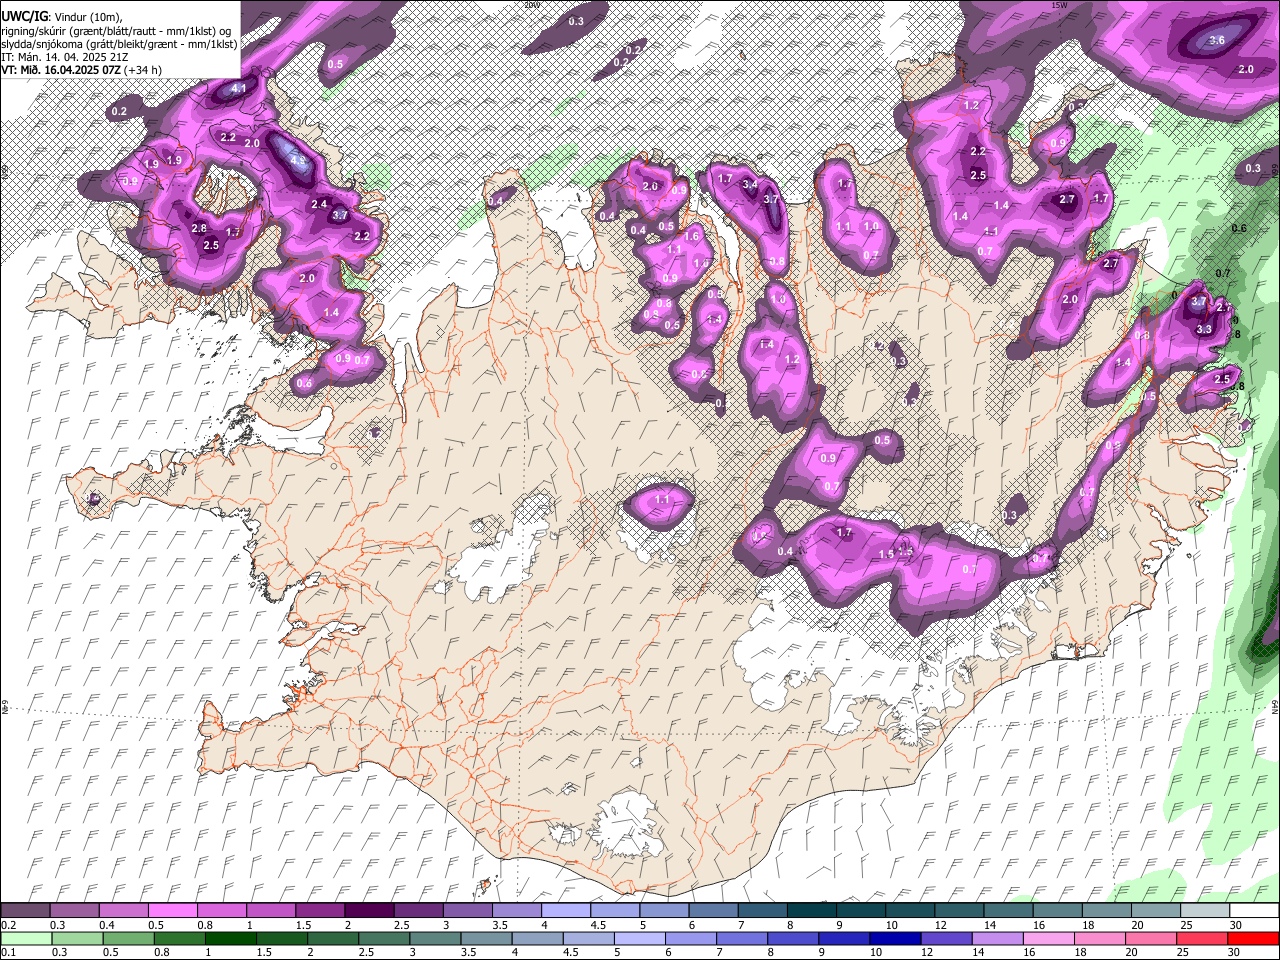Click the 3.4 snowfall value on the map
The width and height of the screenshot is (1280, 960).
coord(749,184)
